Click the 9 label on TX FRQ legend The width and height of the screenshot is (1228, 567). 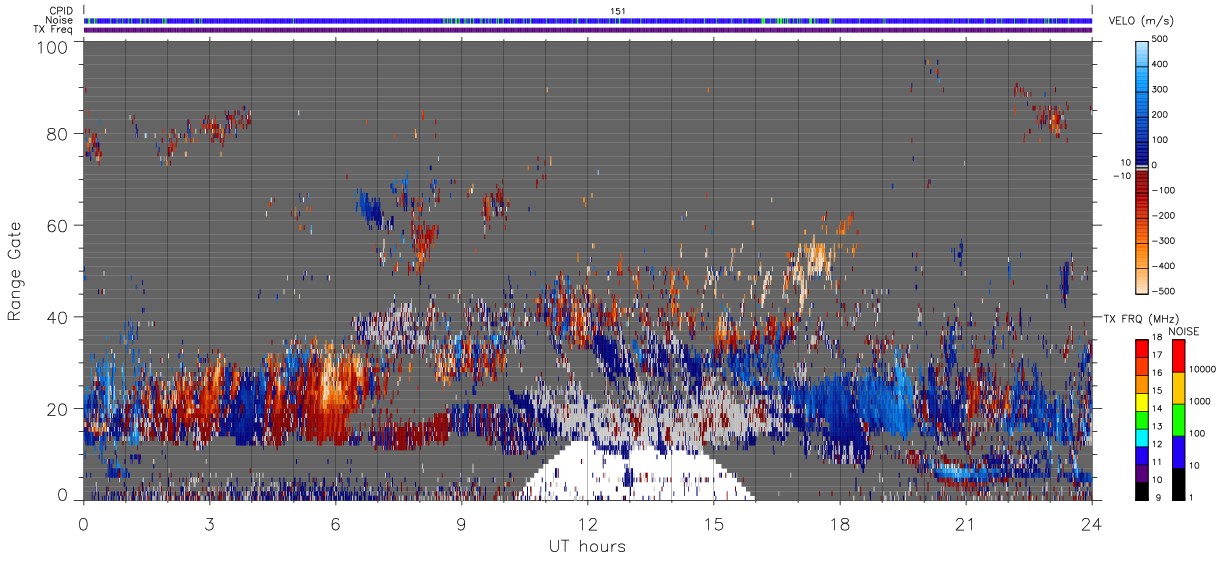click(1159, 497)
